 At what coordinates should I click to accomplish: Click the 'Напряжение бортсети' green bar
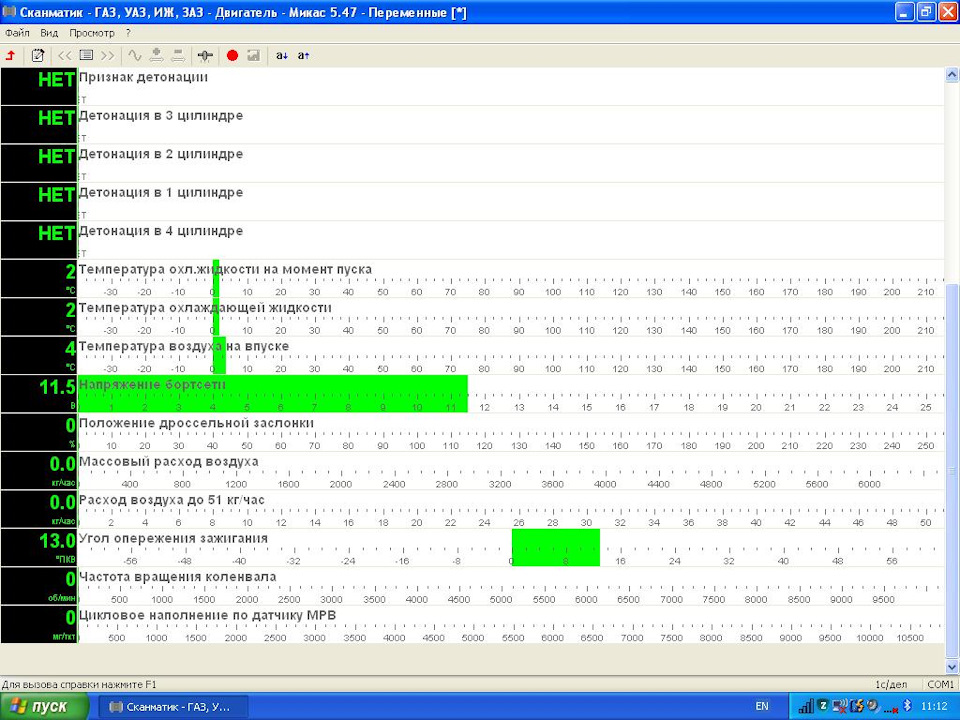(273, 394)
